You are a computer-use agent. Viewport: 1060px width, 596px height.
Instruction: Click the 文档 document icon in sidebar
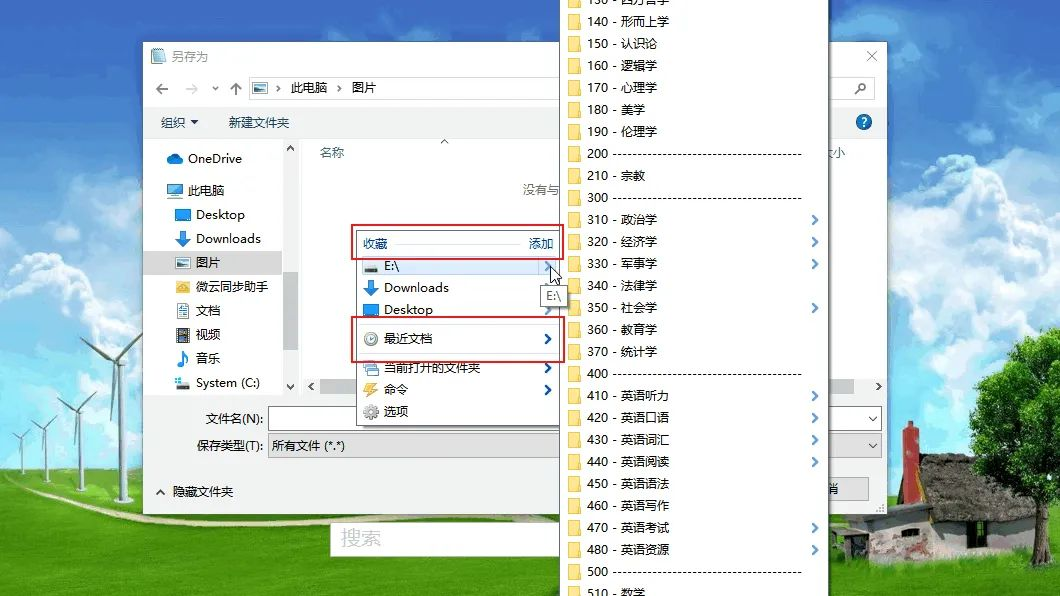183,311
